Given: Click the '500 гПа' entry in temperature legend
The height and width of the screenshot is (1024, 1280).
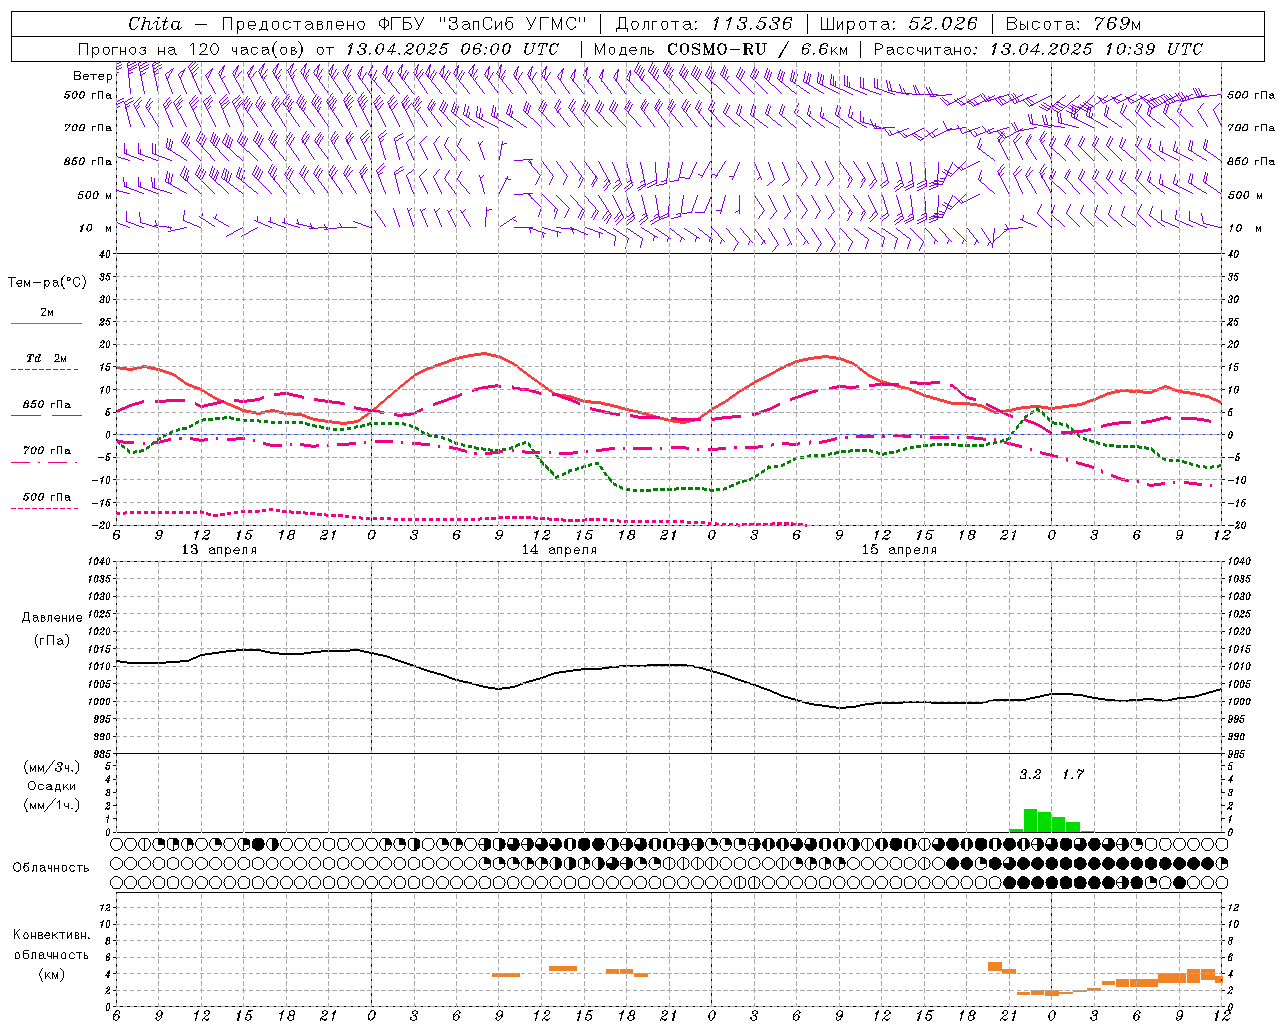Looking at the screenshot, I should [x=47, y=497].
